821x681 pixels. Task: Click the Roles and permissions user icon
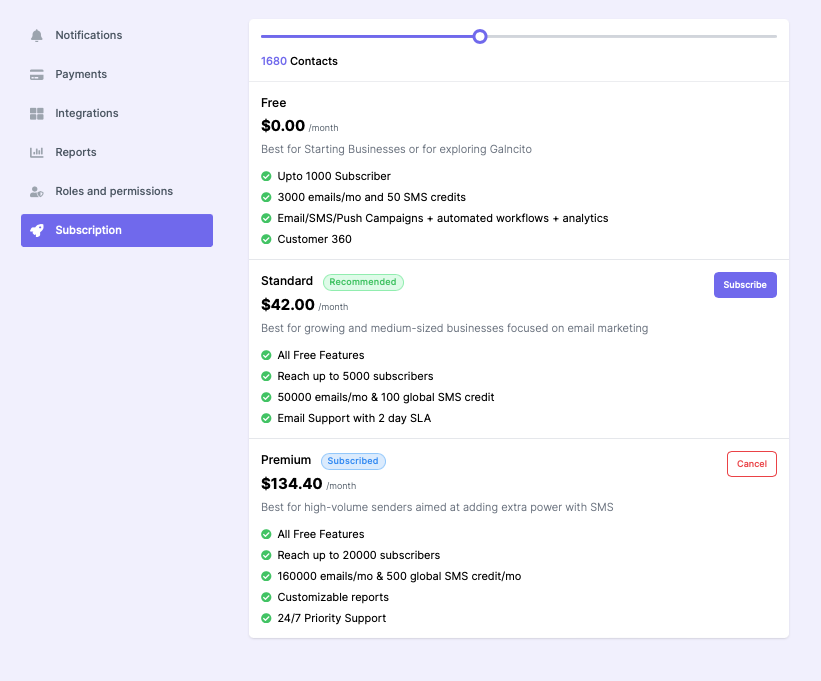click(x=37, y=192)
